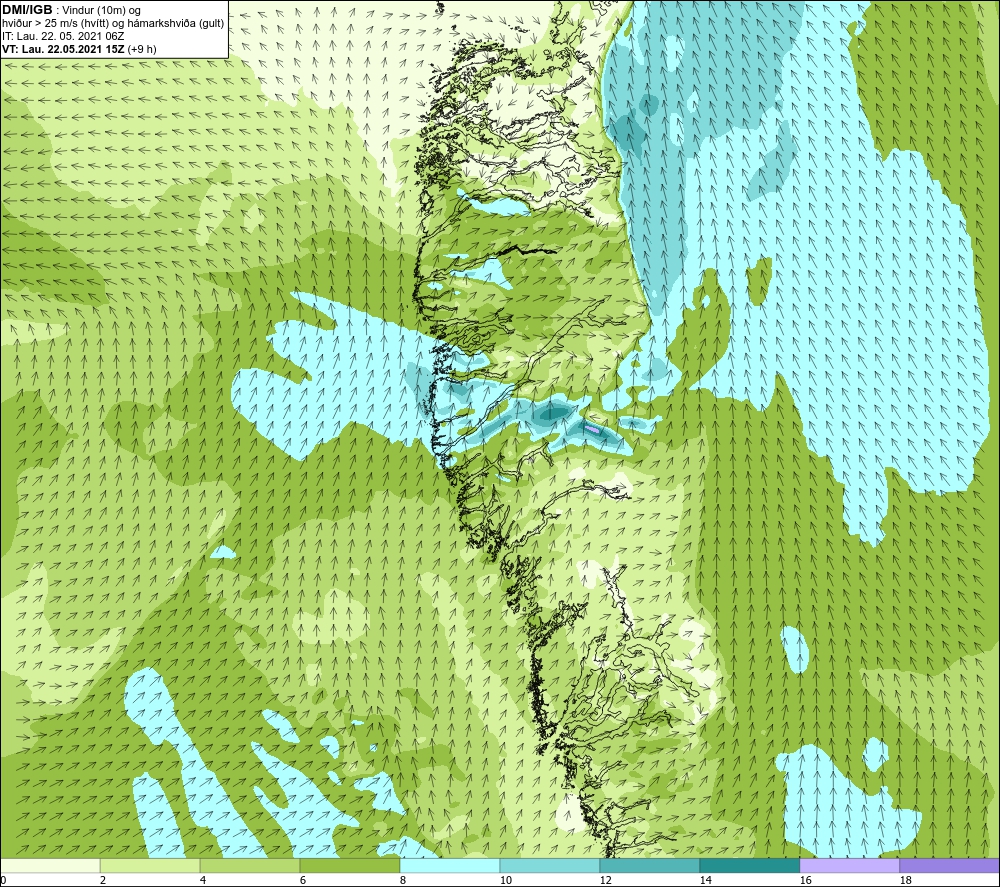Click the legend value '6'
The height and width of the screenshot is (887, 1000).
(x=303, y=881)
